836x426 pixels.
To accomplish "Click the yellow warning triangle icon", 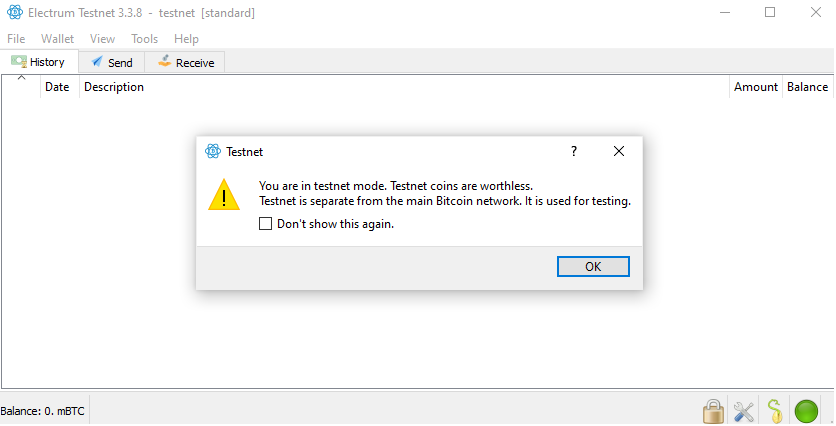I will (x=224, y=194).
